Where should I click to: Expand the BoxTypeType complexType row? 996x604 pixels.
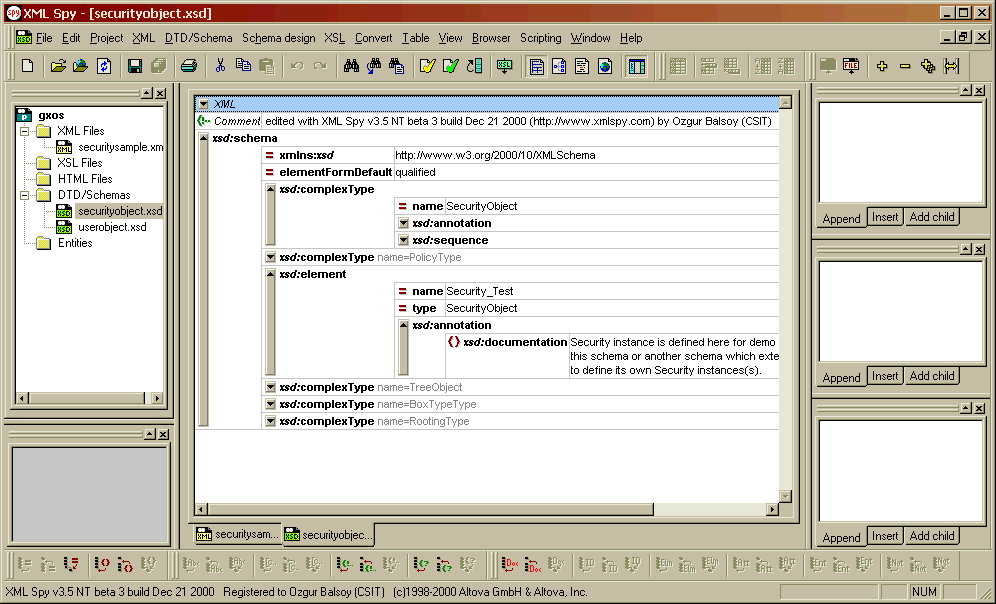(270, 405)
